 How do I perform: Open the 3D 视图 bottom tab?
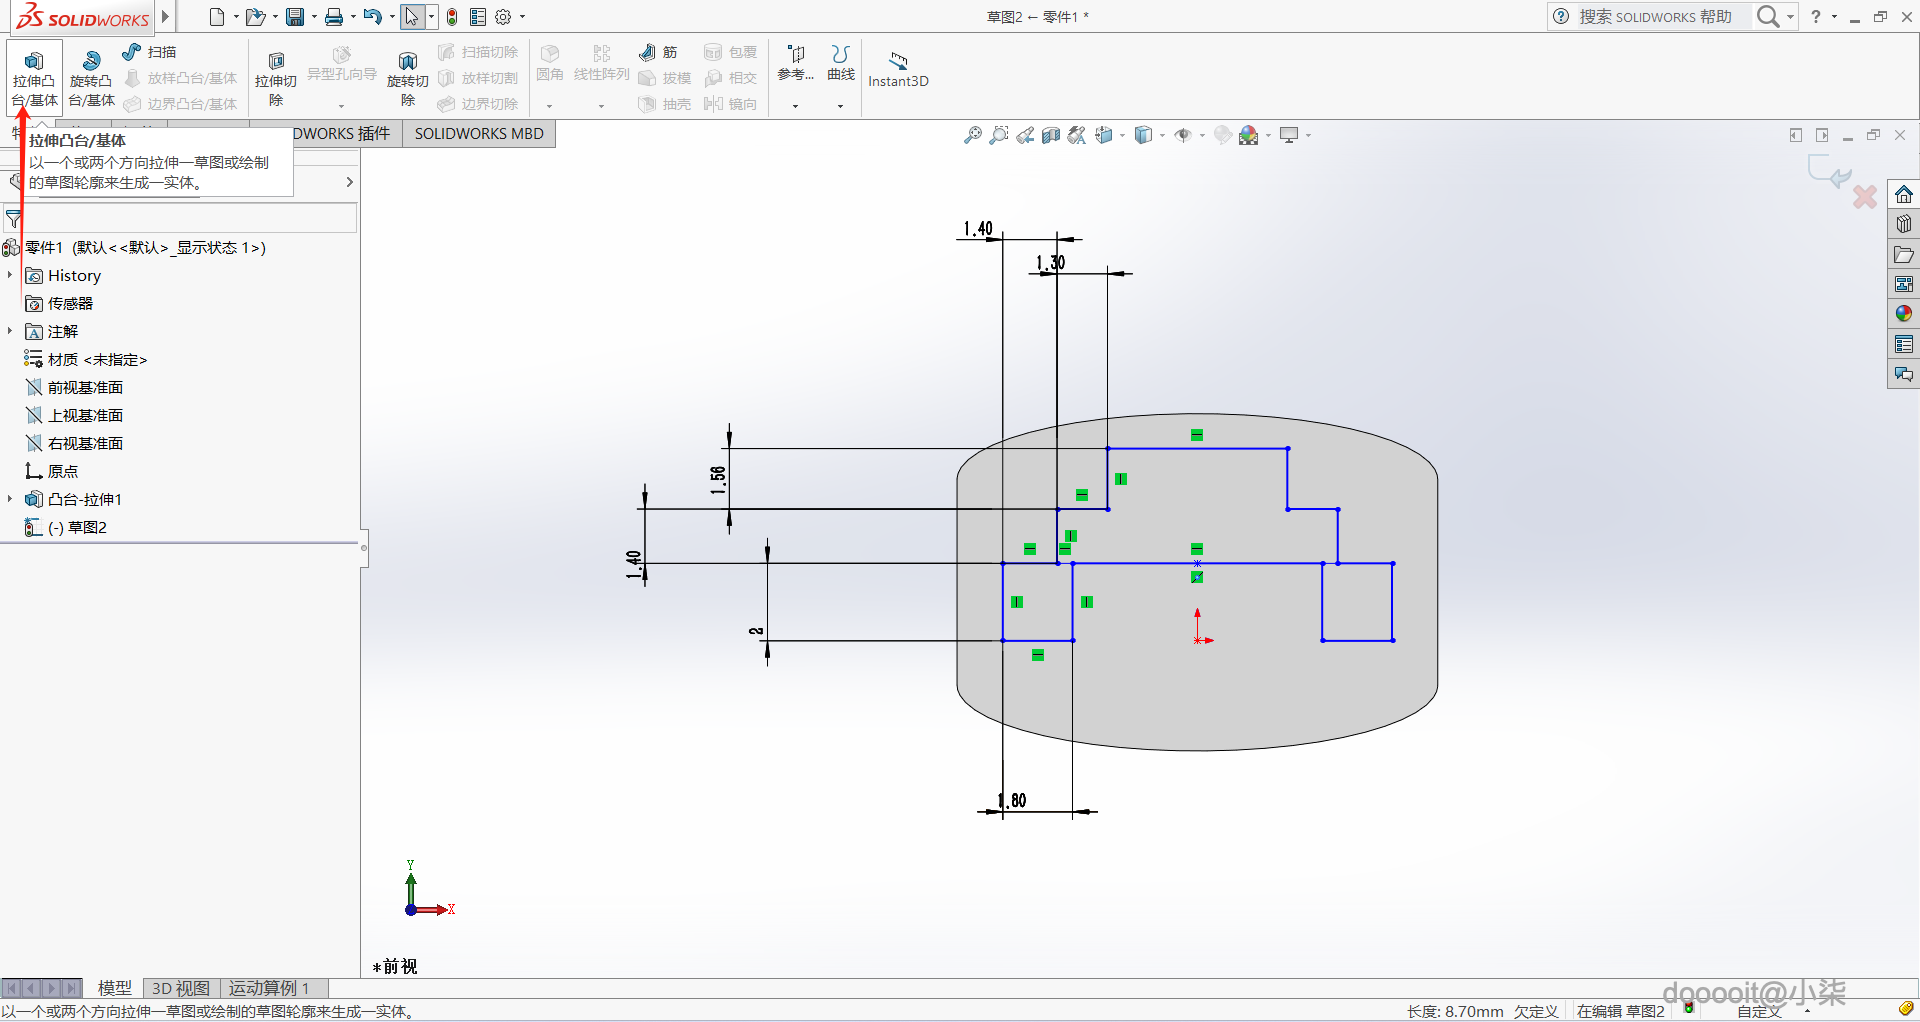pyautogui.click(x=180, y=988)
